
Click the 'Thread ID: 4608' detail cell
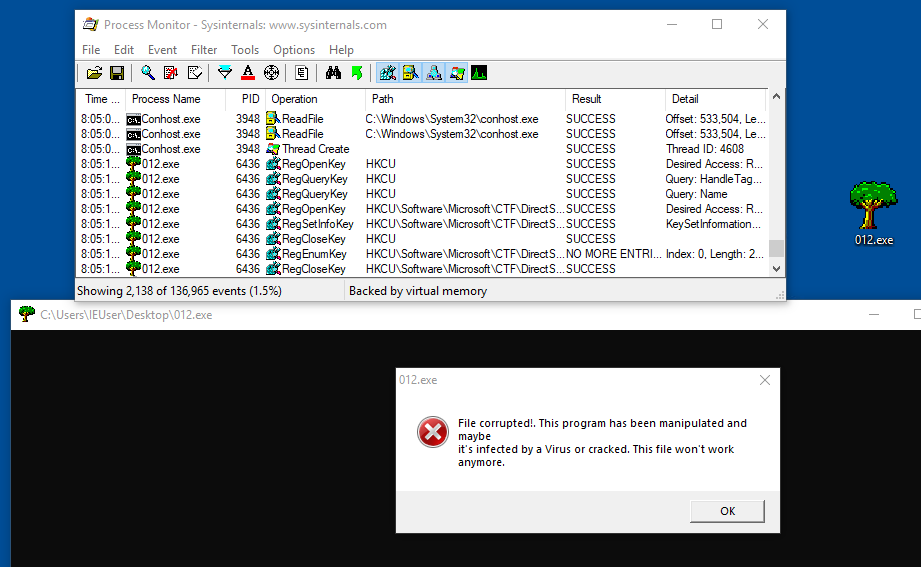click(705, 149)
